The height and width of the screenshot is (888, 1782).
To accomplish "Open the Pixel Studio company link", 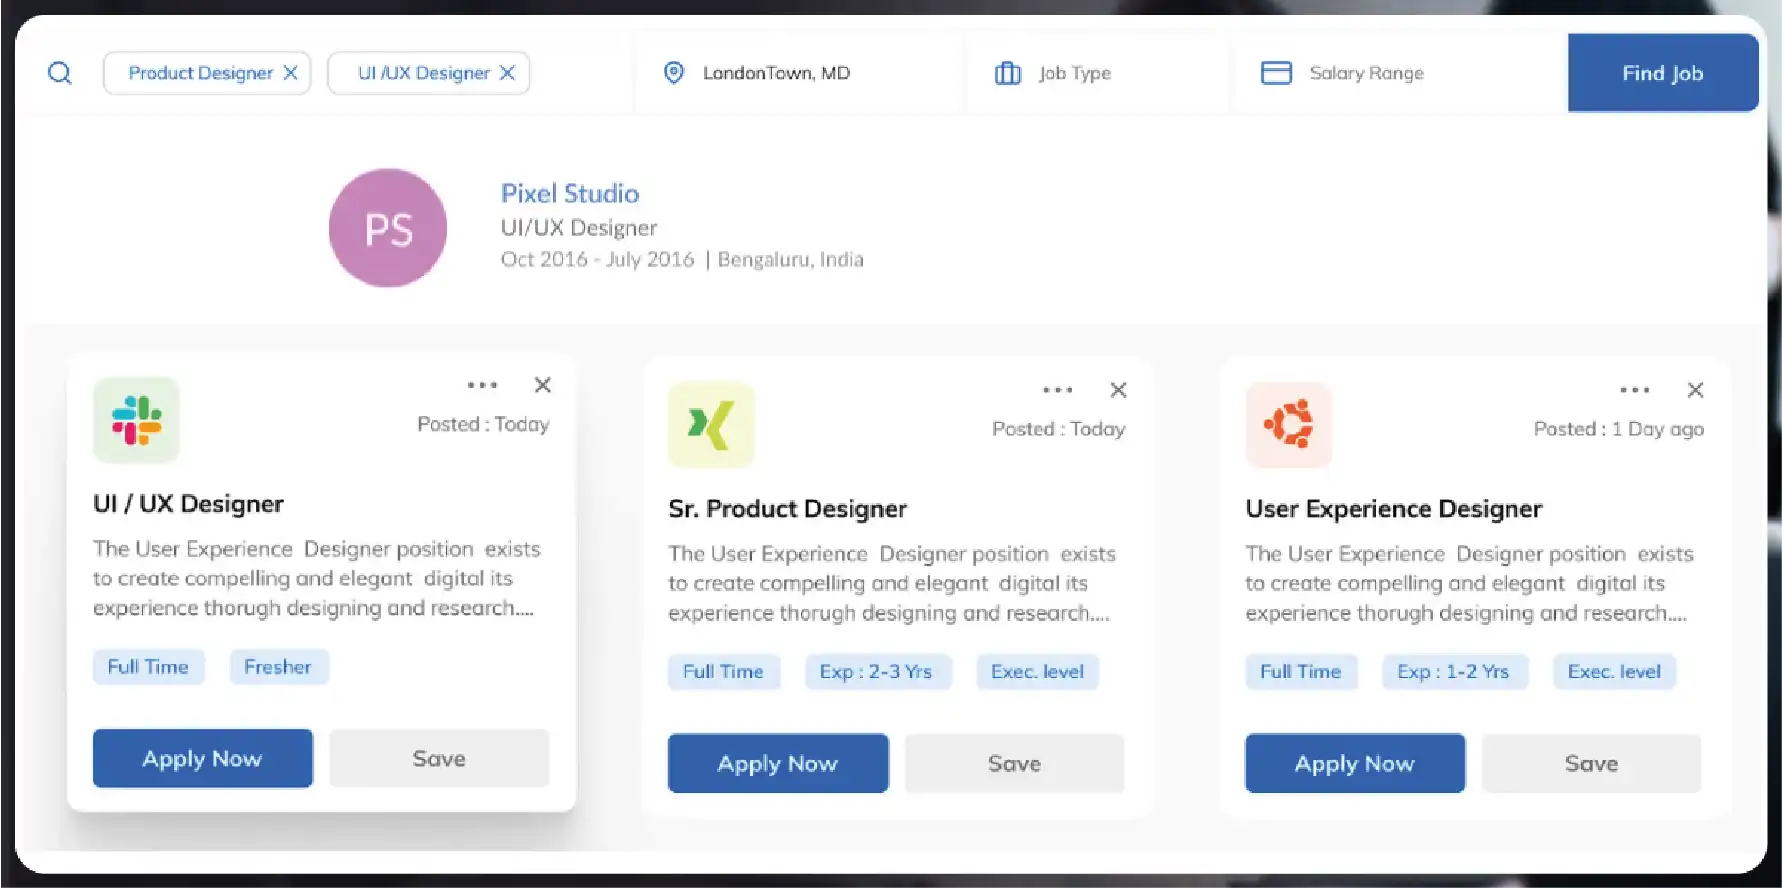I will [x=569, y=193].
